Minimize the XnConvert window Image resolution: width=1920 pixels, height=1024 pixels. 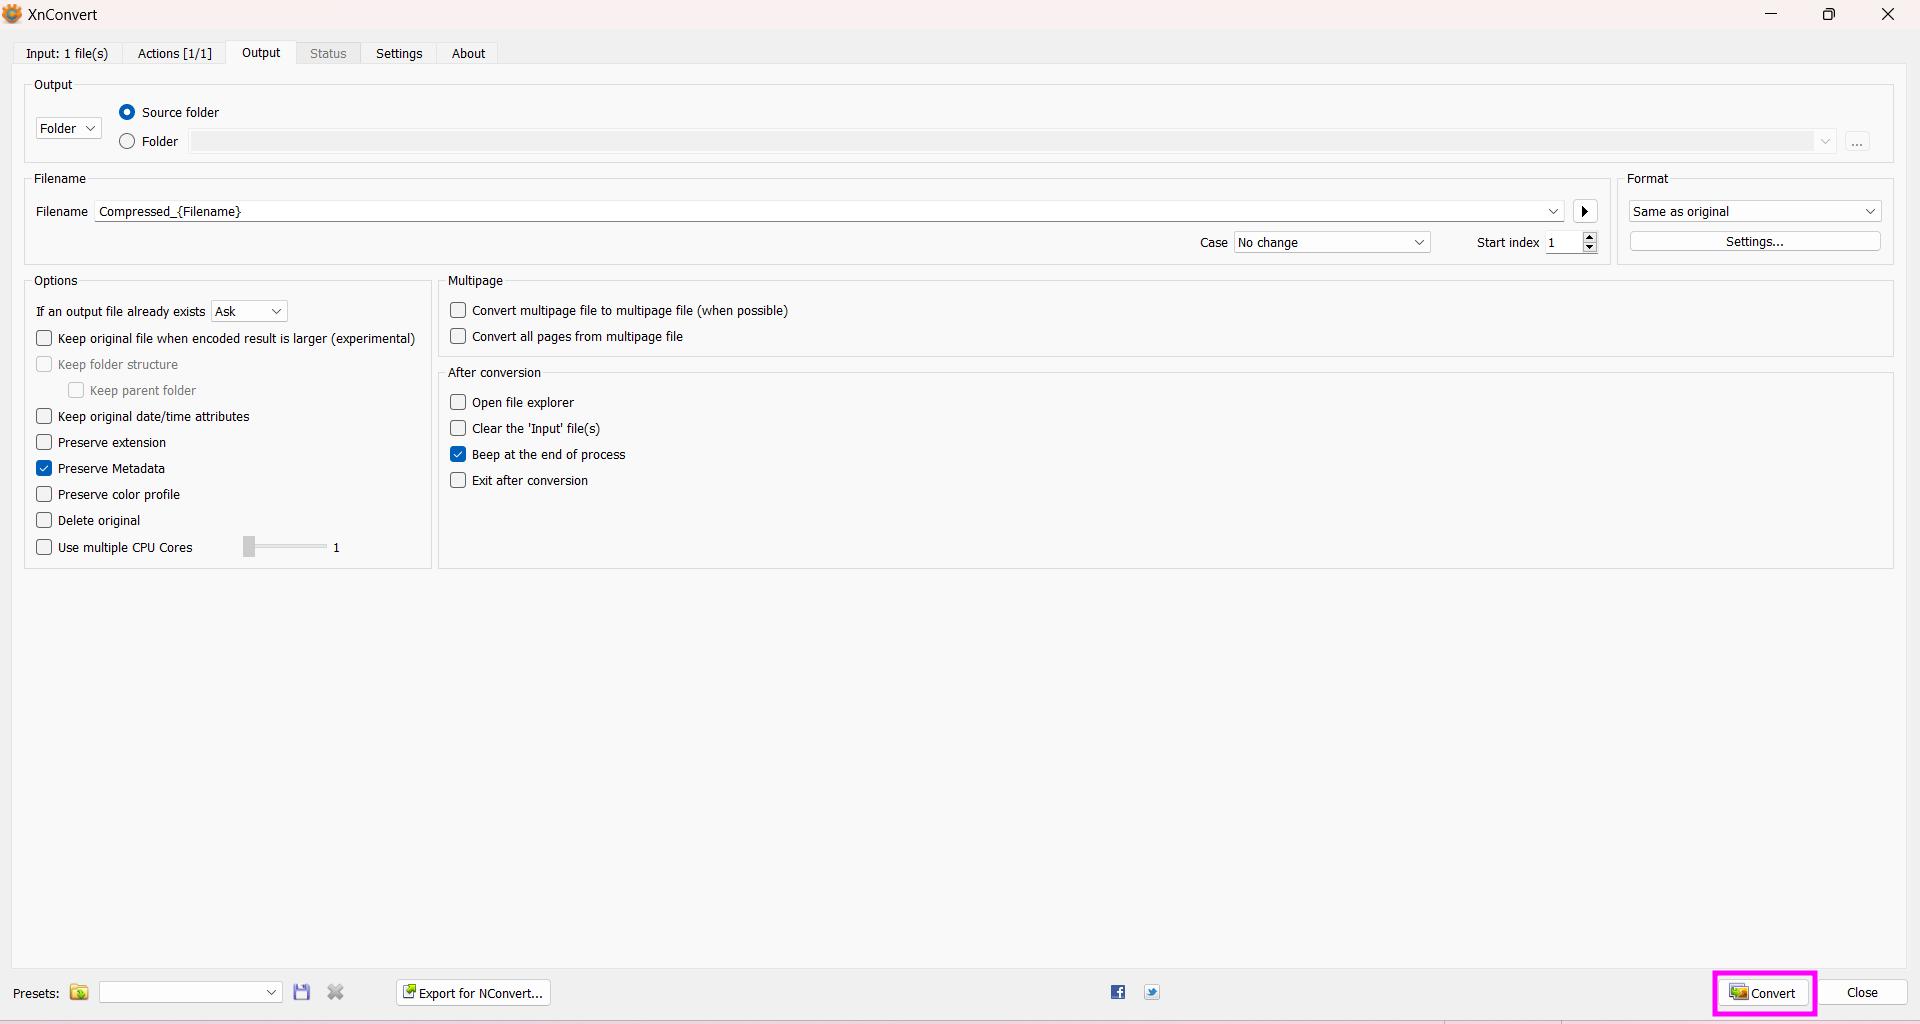pyautogui.click(x=1771, y=14)
